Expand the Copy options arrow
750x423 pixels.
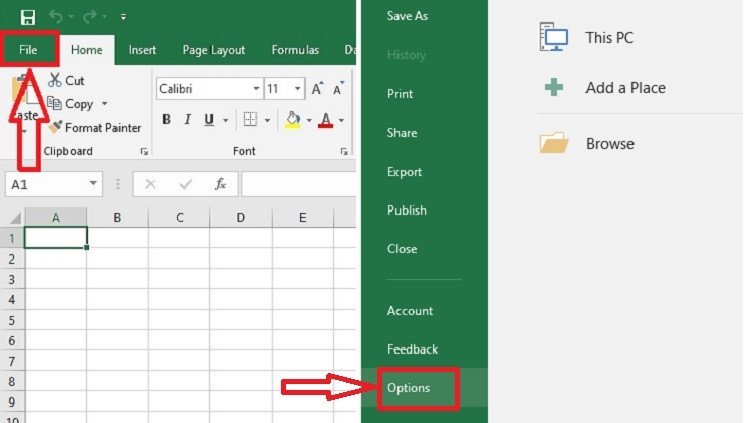pyautogui.click(x=104, y=103)
